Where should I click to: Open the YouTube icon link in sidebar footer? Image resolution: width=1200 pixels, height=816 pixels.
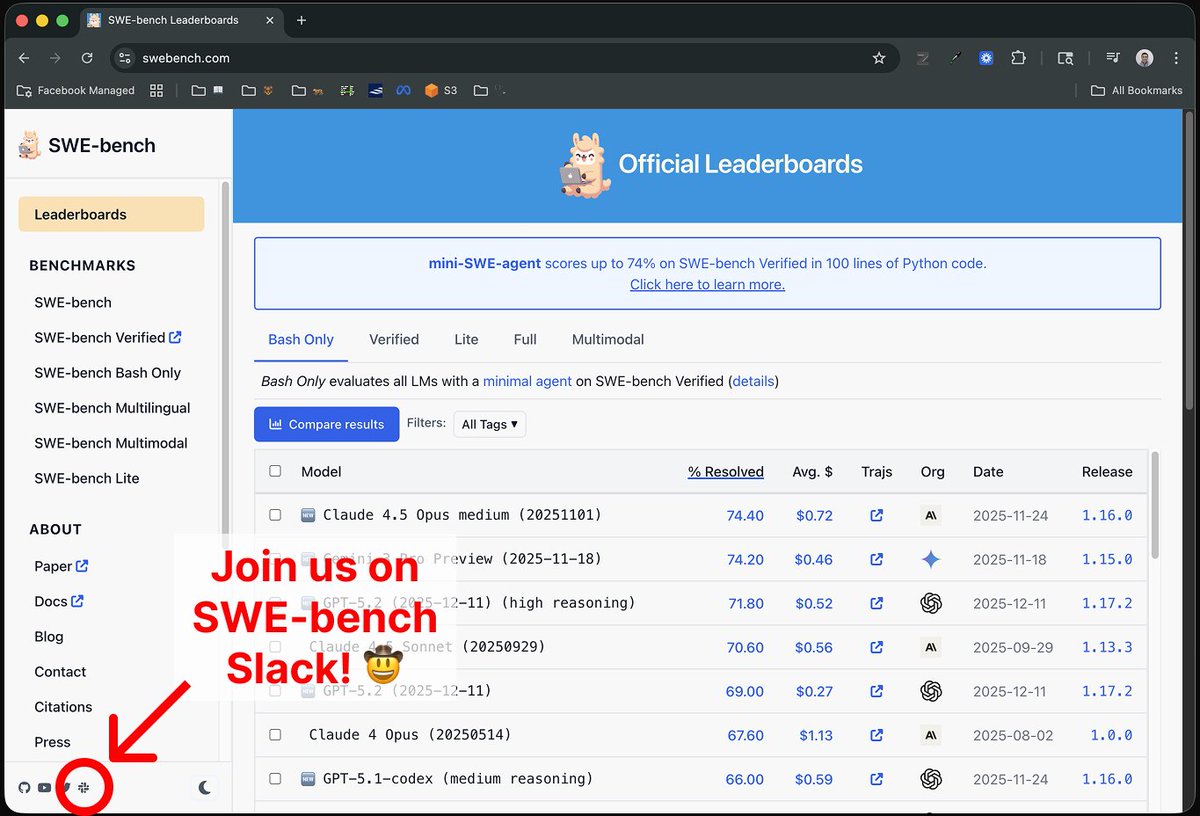pyautogui.click(x=45, y=788)
